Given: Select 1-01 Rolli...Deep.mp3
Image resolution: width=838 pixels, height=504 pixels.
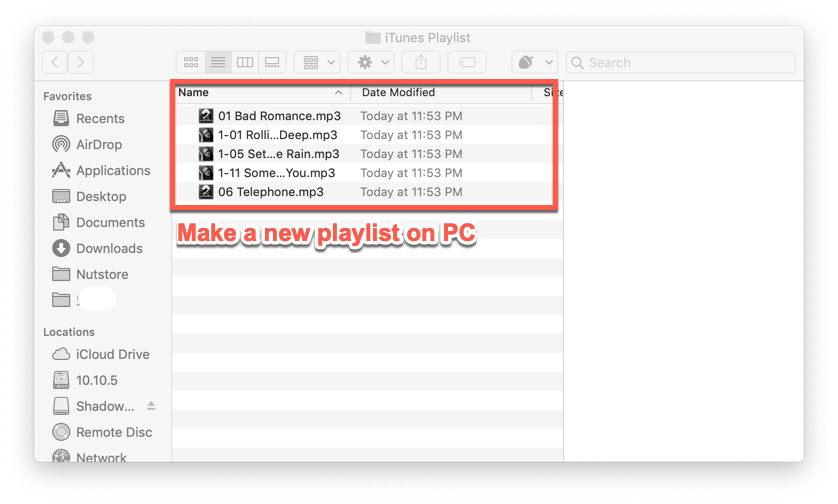Looking at the screenshot, I should (278, 135).
